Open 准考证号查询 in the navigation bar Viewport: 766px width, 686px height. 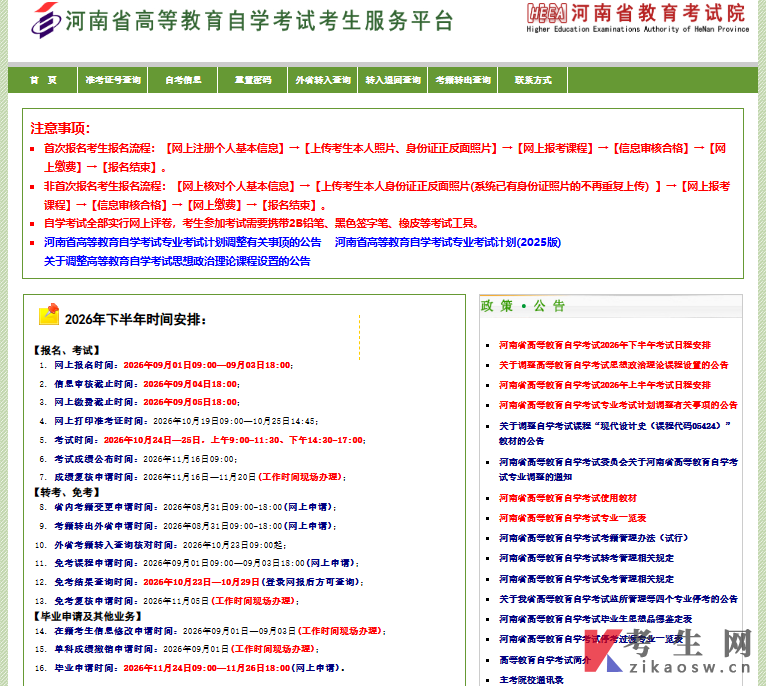[x=113, y=80]
